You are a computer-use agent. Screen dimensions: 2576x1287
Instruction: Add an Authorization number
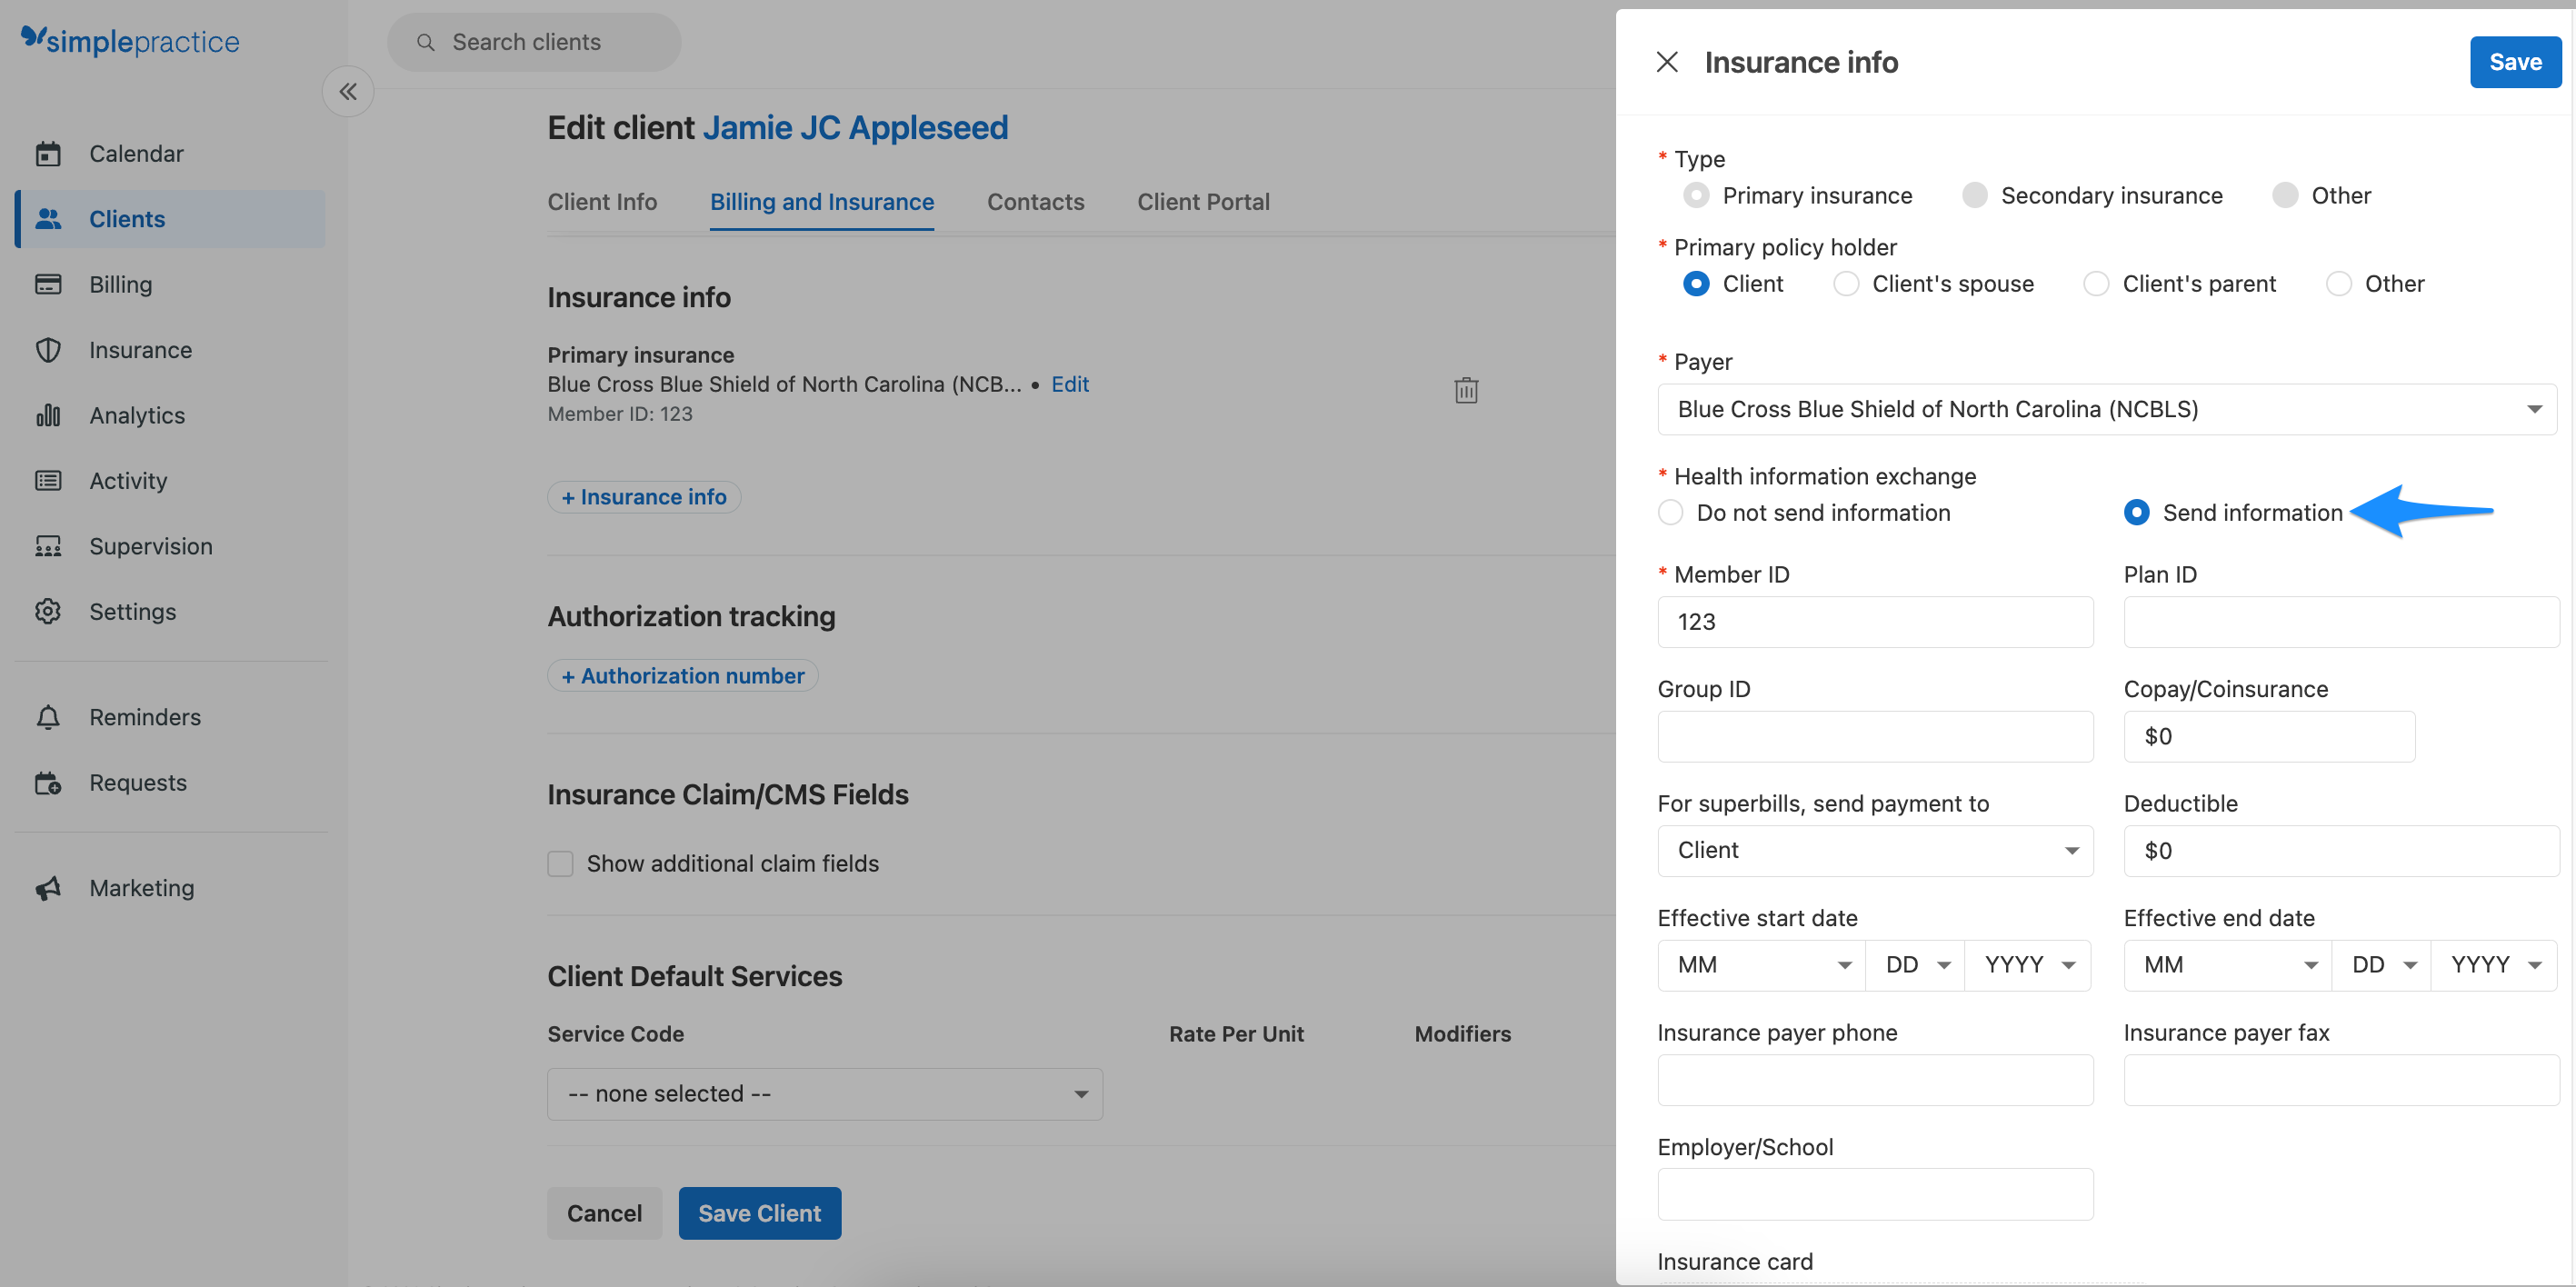(683, 676)
